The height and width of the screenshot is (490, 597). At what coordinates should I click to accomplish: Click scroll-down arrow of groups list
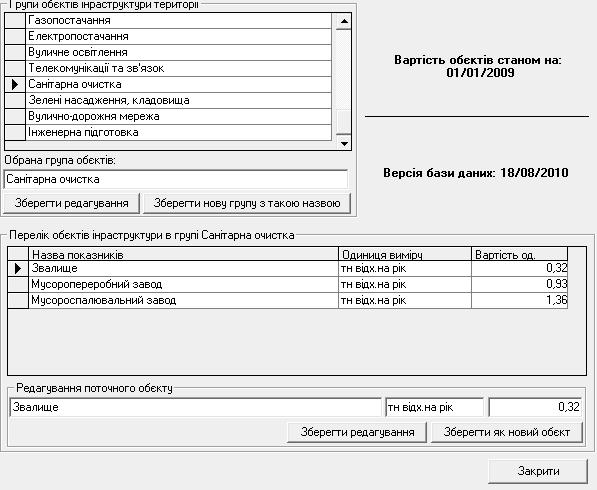[344, 143]
